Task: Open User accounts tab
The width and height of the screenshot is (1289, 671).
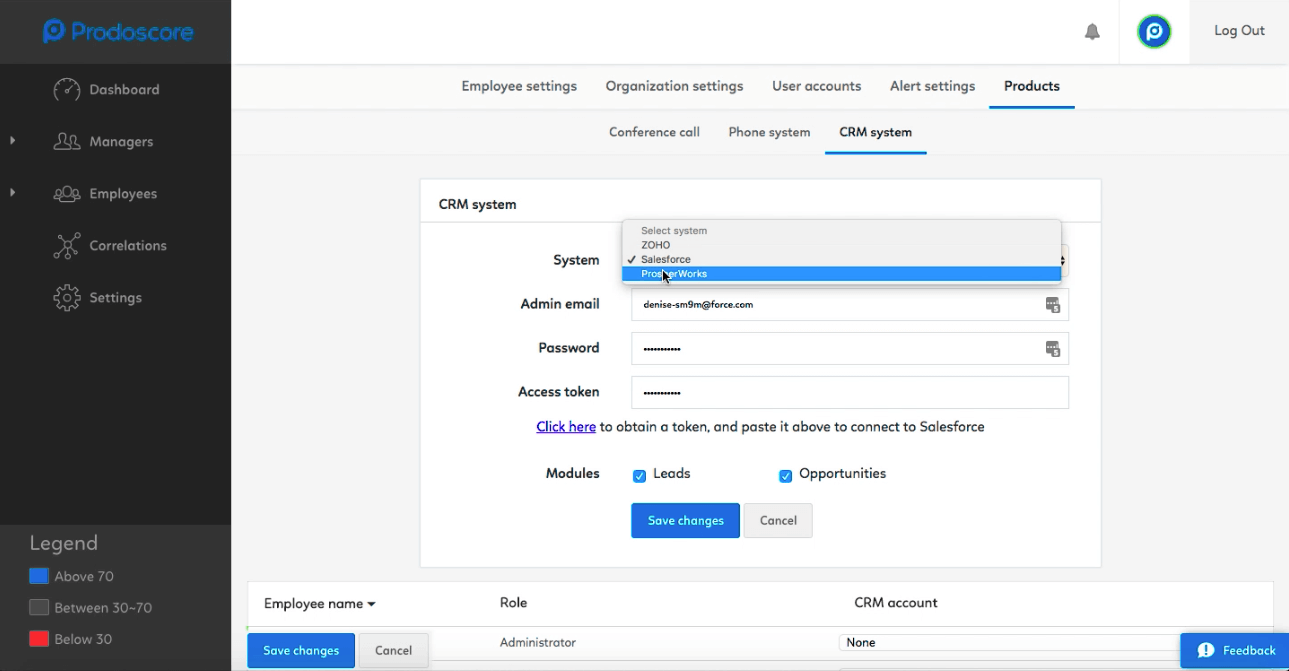Action: coord(816,87)
